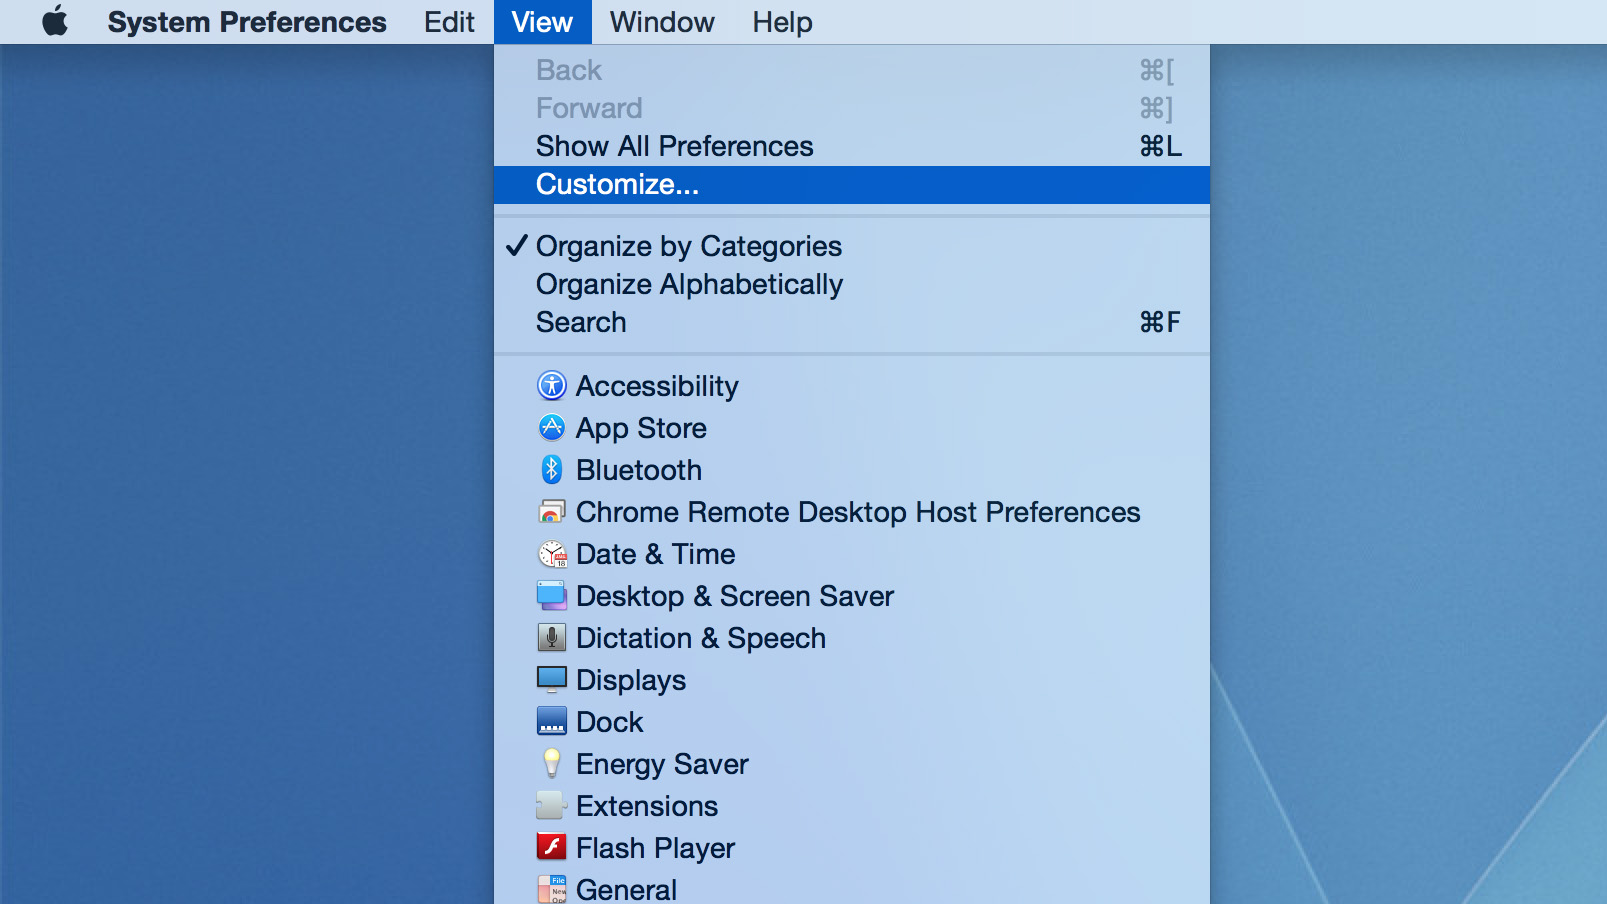This screenshot has height=904, width=1607.
Task: Click the Date & Time clock icon
Action: click(552, 553)
